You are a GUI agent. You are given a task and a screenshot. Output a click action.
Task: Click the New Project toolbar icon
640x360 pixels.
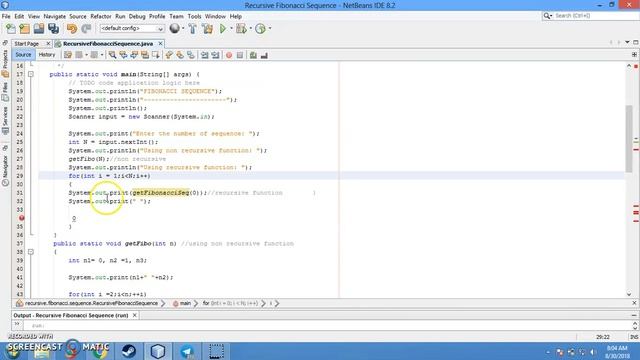pyautogui.click(x=25, y=29)
